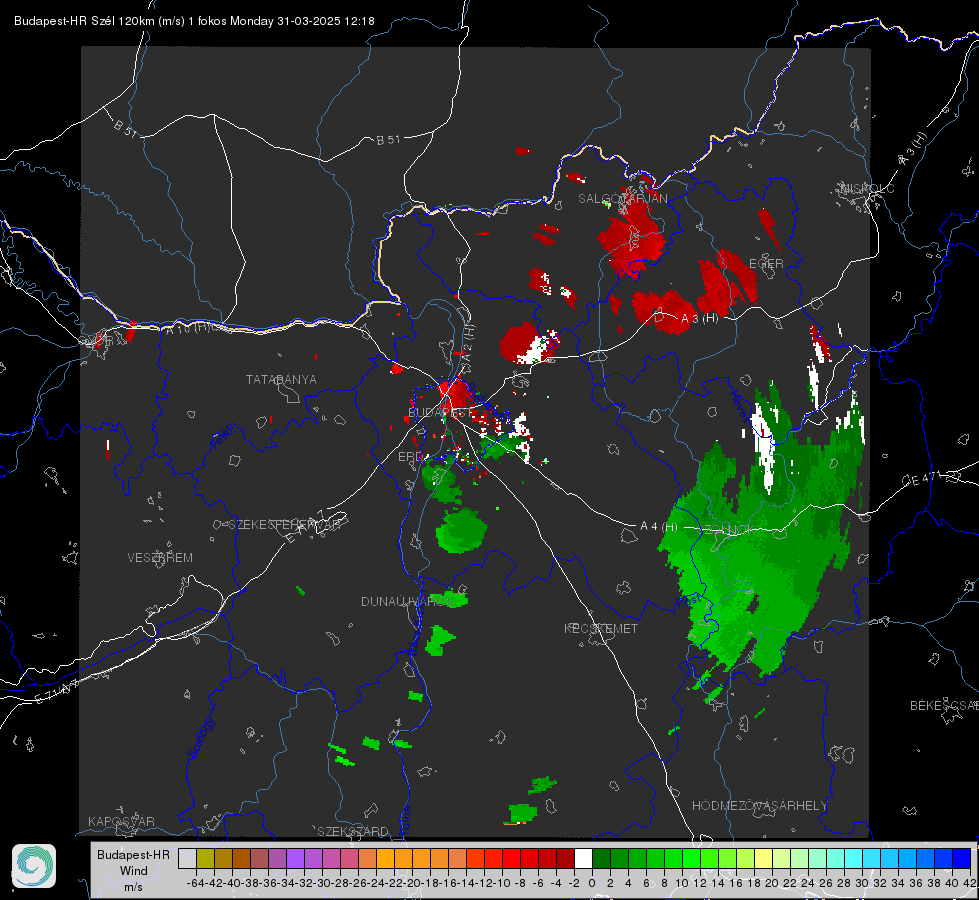Select the KAPOSVÁR city label
This screenshot has width=979, height=900.
point(121,821)
